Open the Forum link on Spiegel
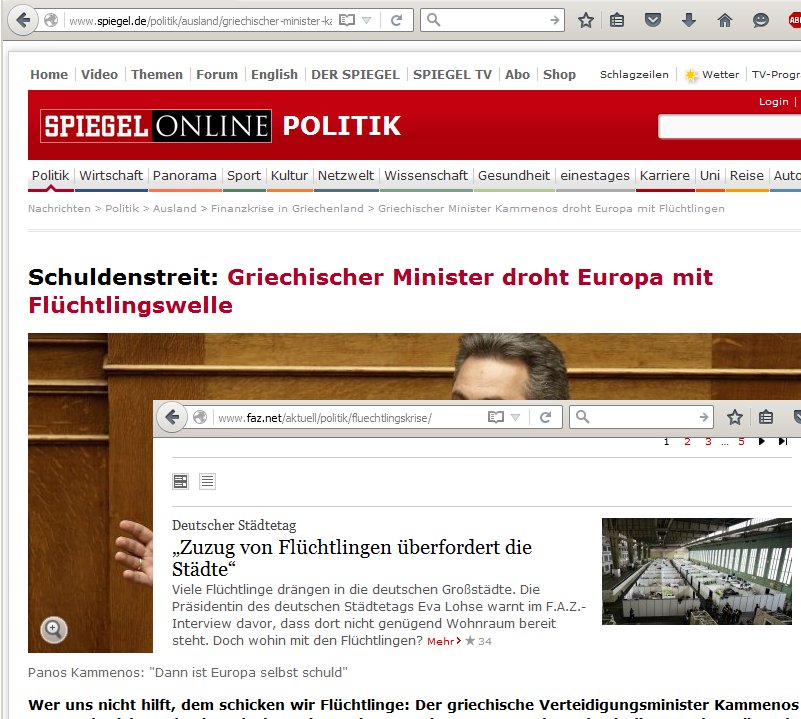 (217, 75)
